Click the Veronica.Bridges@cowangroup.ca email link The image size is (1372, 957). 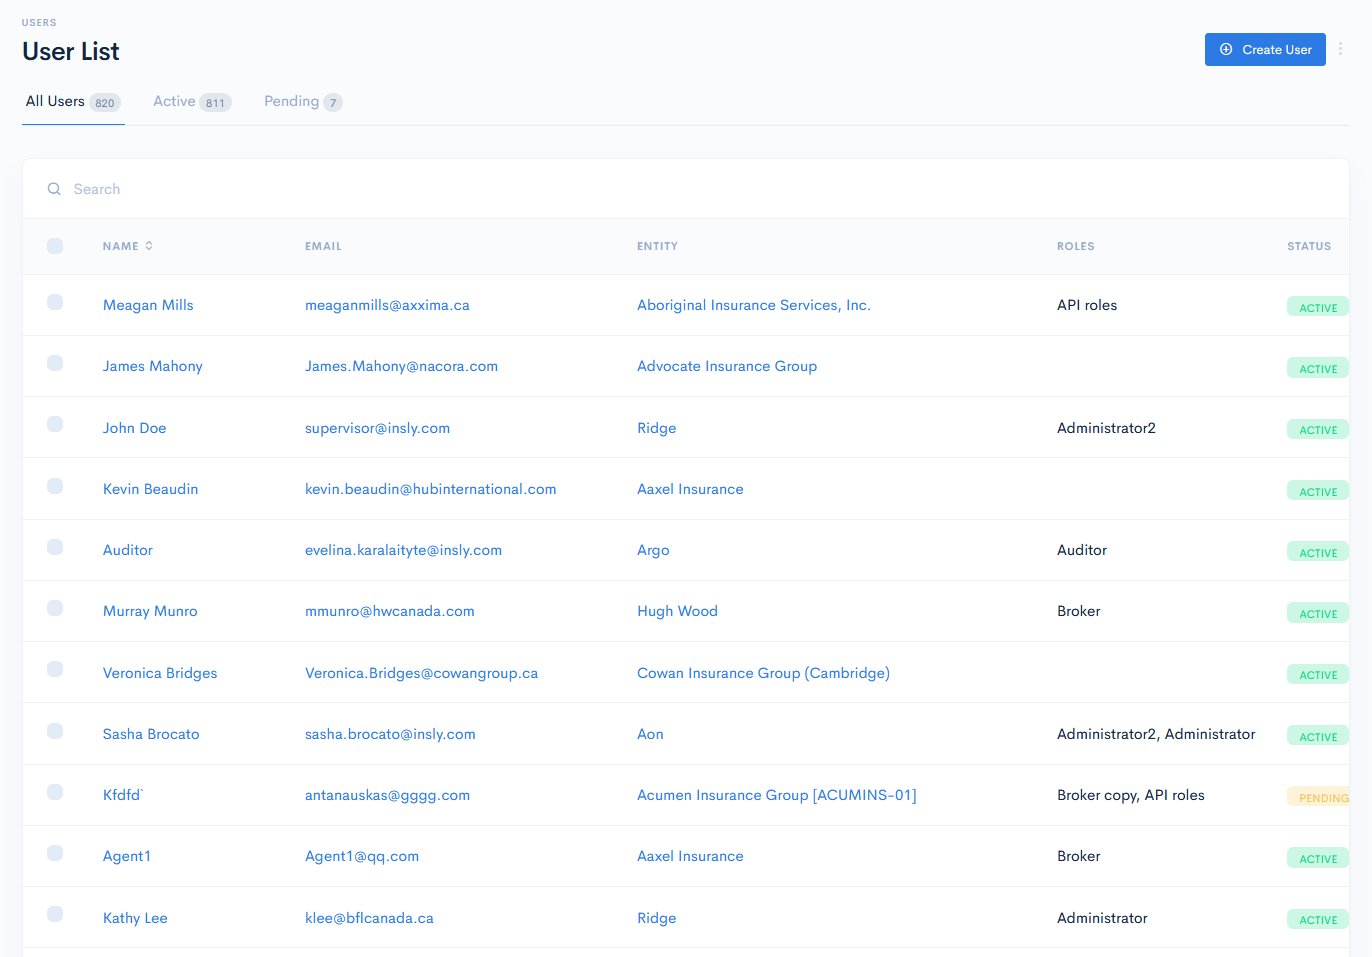[x=422, y=672]
